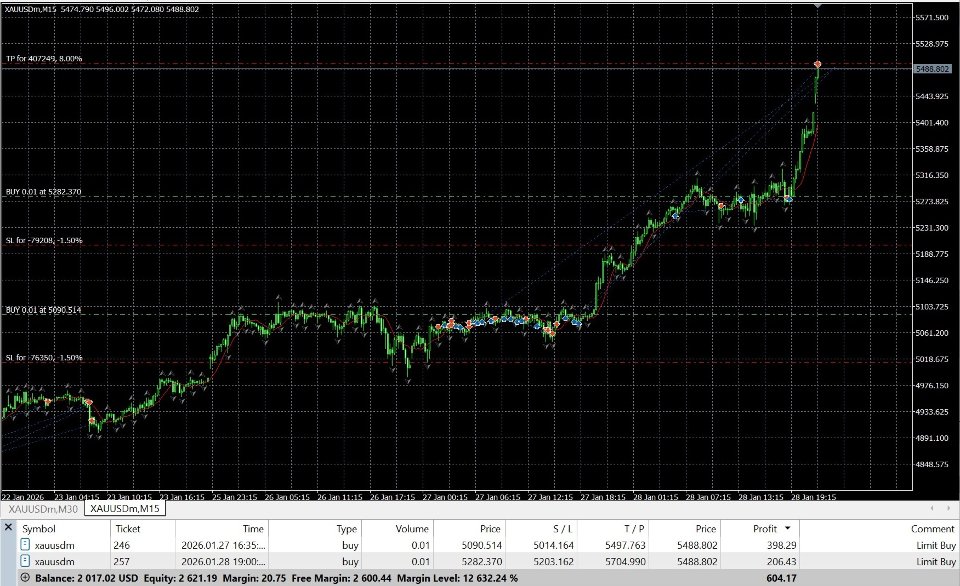Image resolution: width=960 pixels, height=586 pixels.
Task: Click the red marker at the chart peak
Action: click(817, 64)
